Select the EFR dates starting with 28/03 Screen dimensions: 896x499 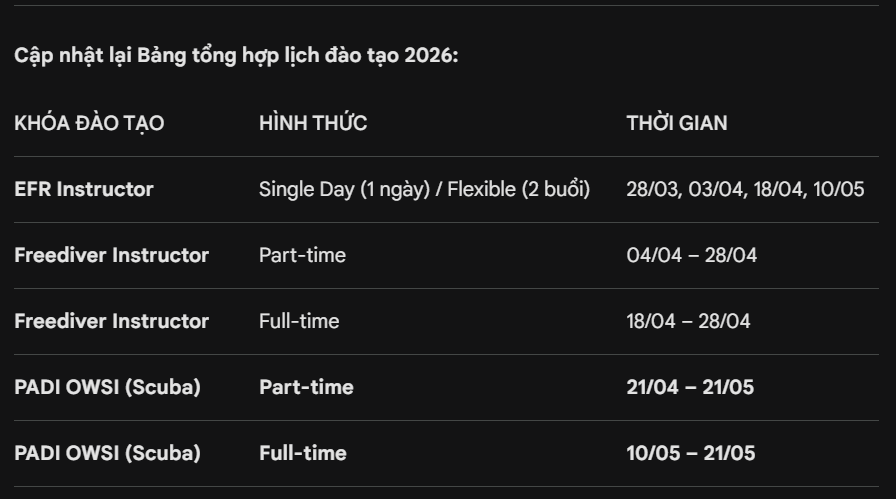point(745,189)
